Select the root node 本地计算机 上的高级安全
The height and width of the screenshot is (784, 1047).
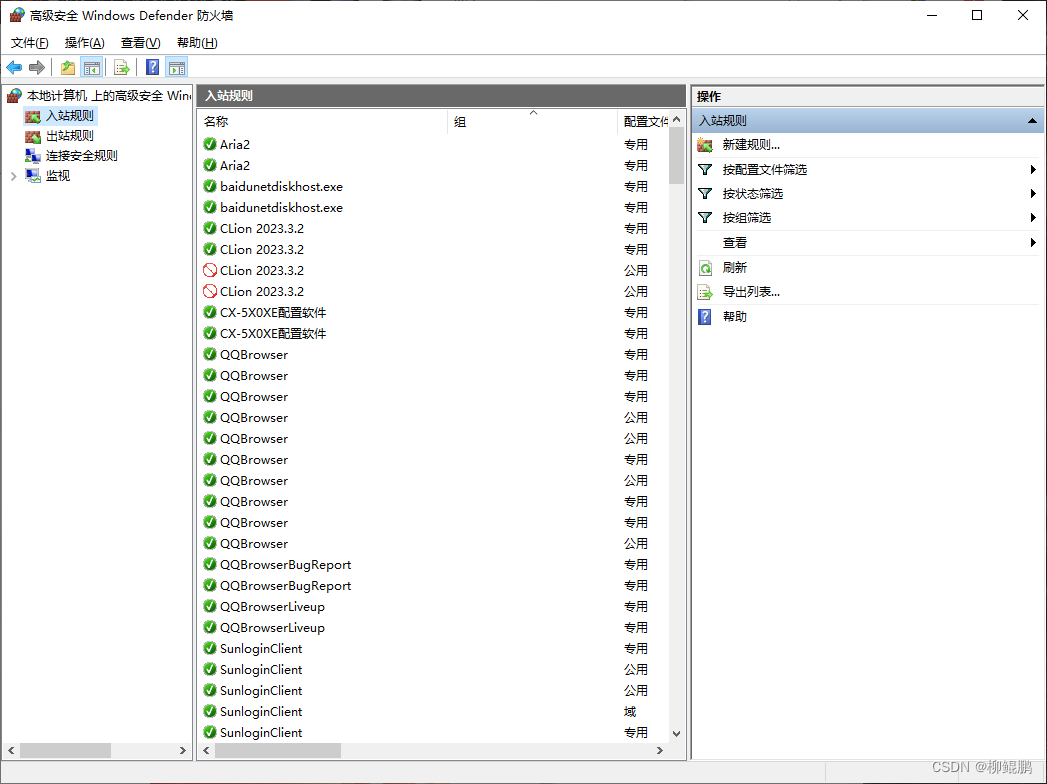108,96
